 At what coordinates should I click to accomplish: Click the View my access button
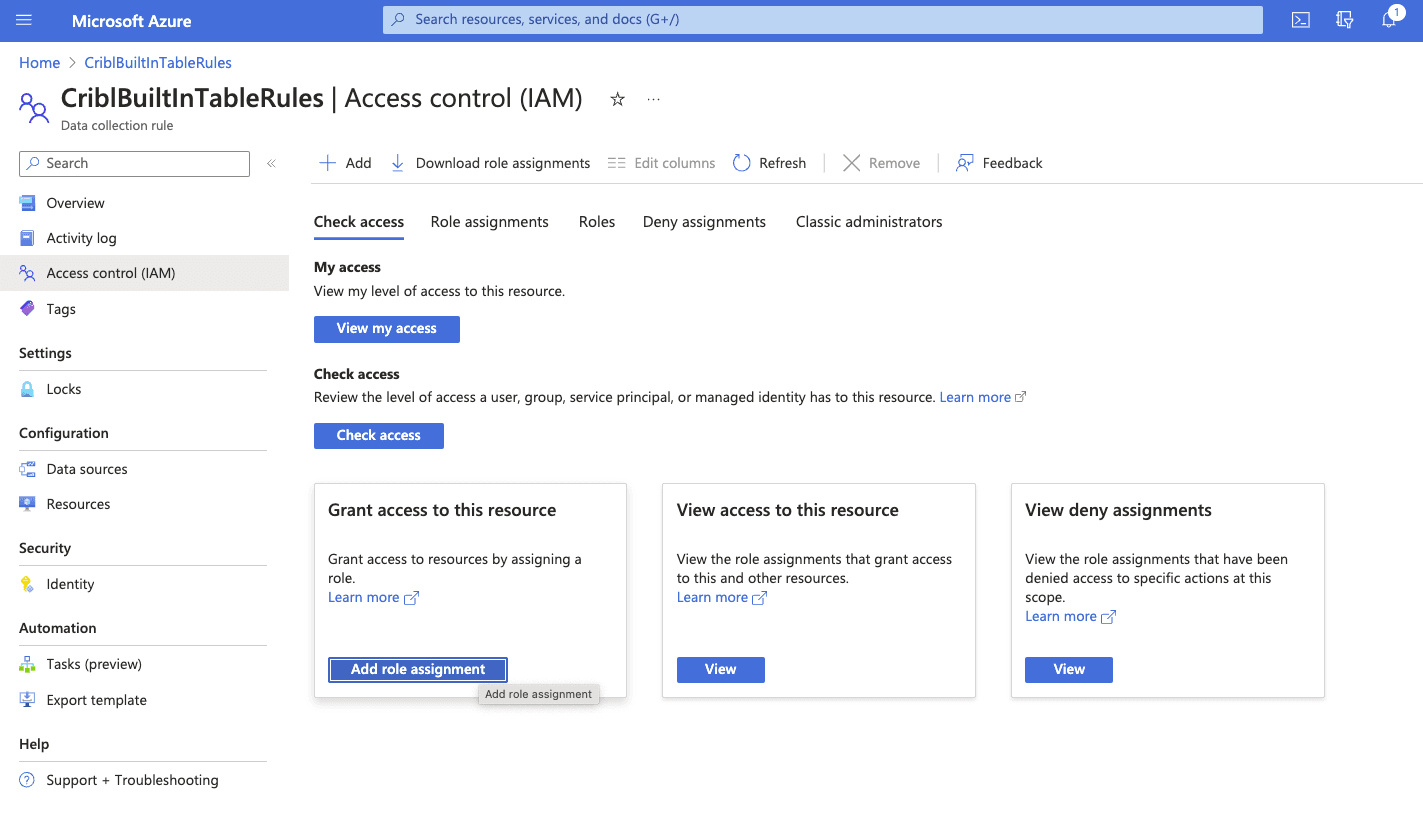click(x=386, y=329)
